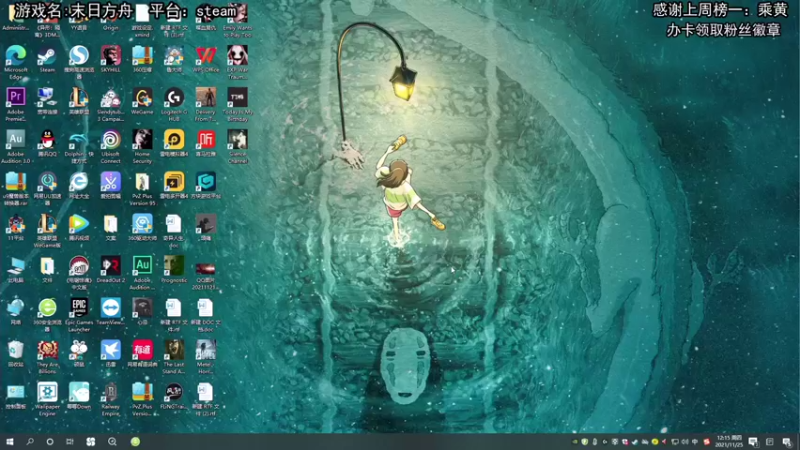Viewport: 800px width, 450px height.
Task: Open the Microsoft Edge desktop shortcut
Action: click(16, 61)
